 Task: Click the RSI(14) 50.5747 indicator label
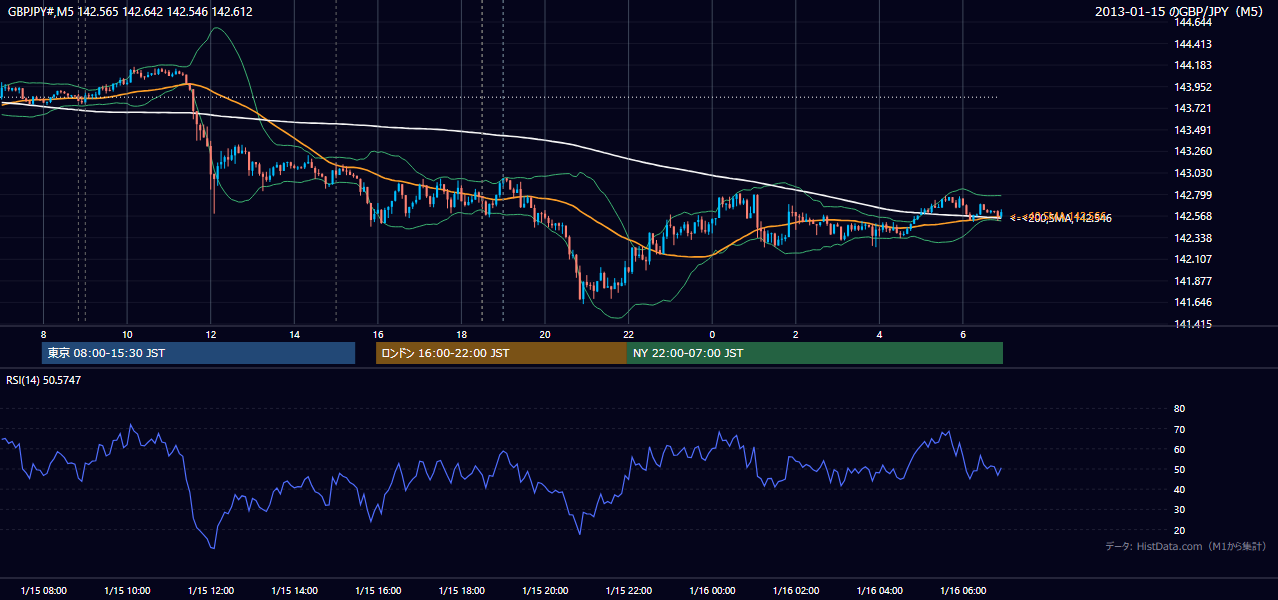pyautogui.click(x=44, y=380)
